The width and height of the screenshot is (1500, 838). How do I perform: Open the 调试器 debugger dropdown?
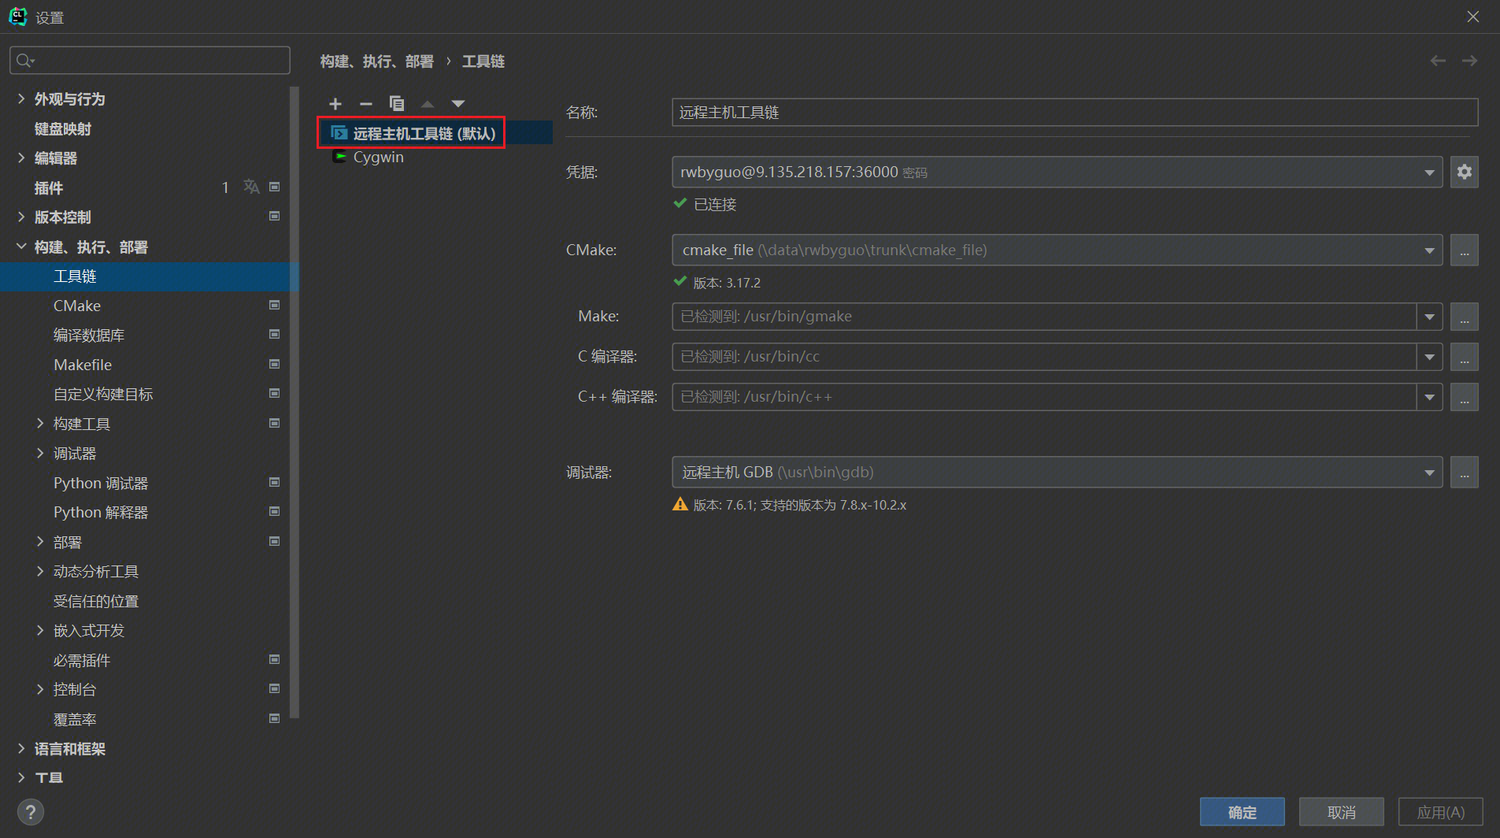1429,473
